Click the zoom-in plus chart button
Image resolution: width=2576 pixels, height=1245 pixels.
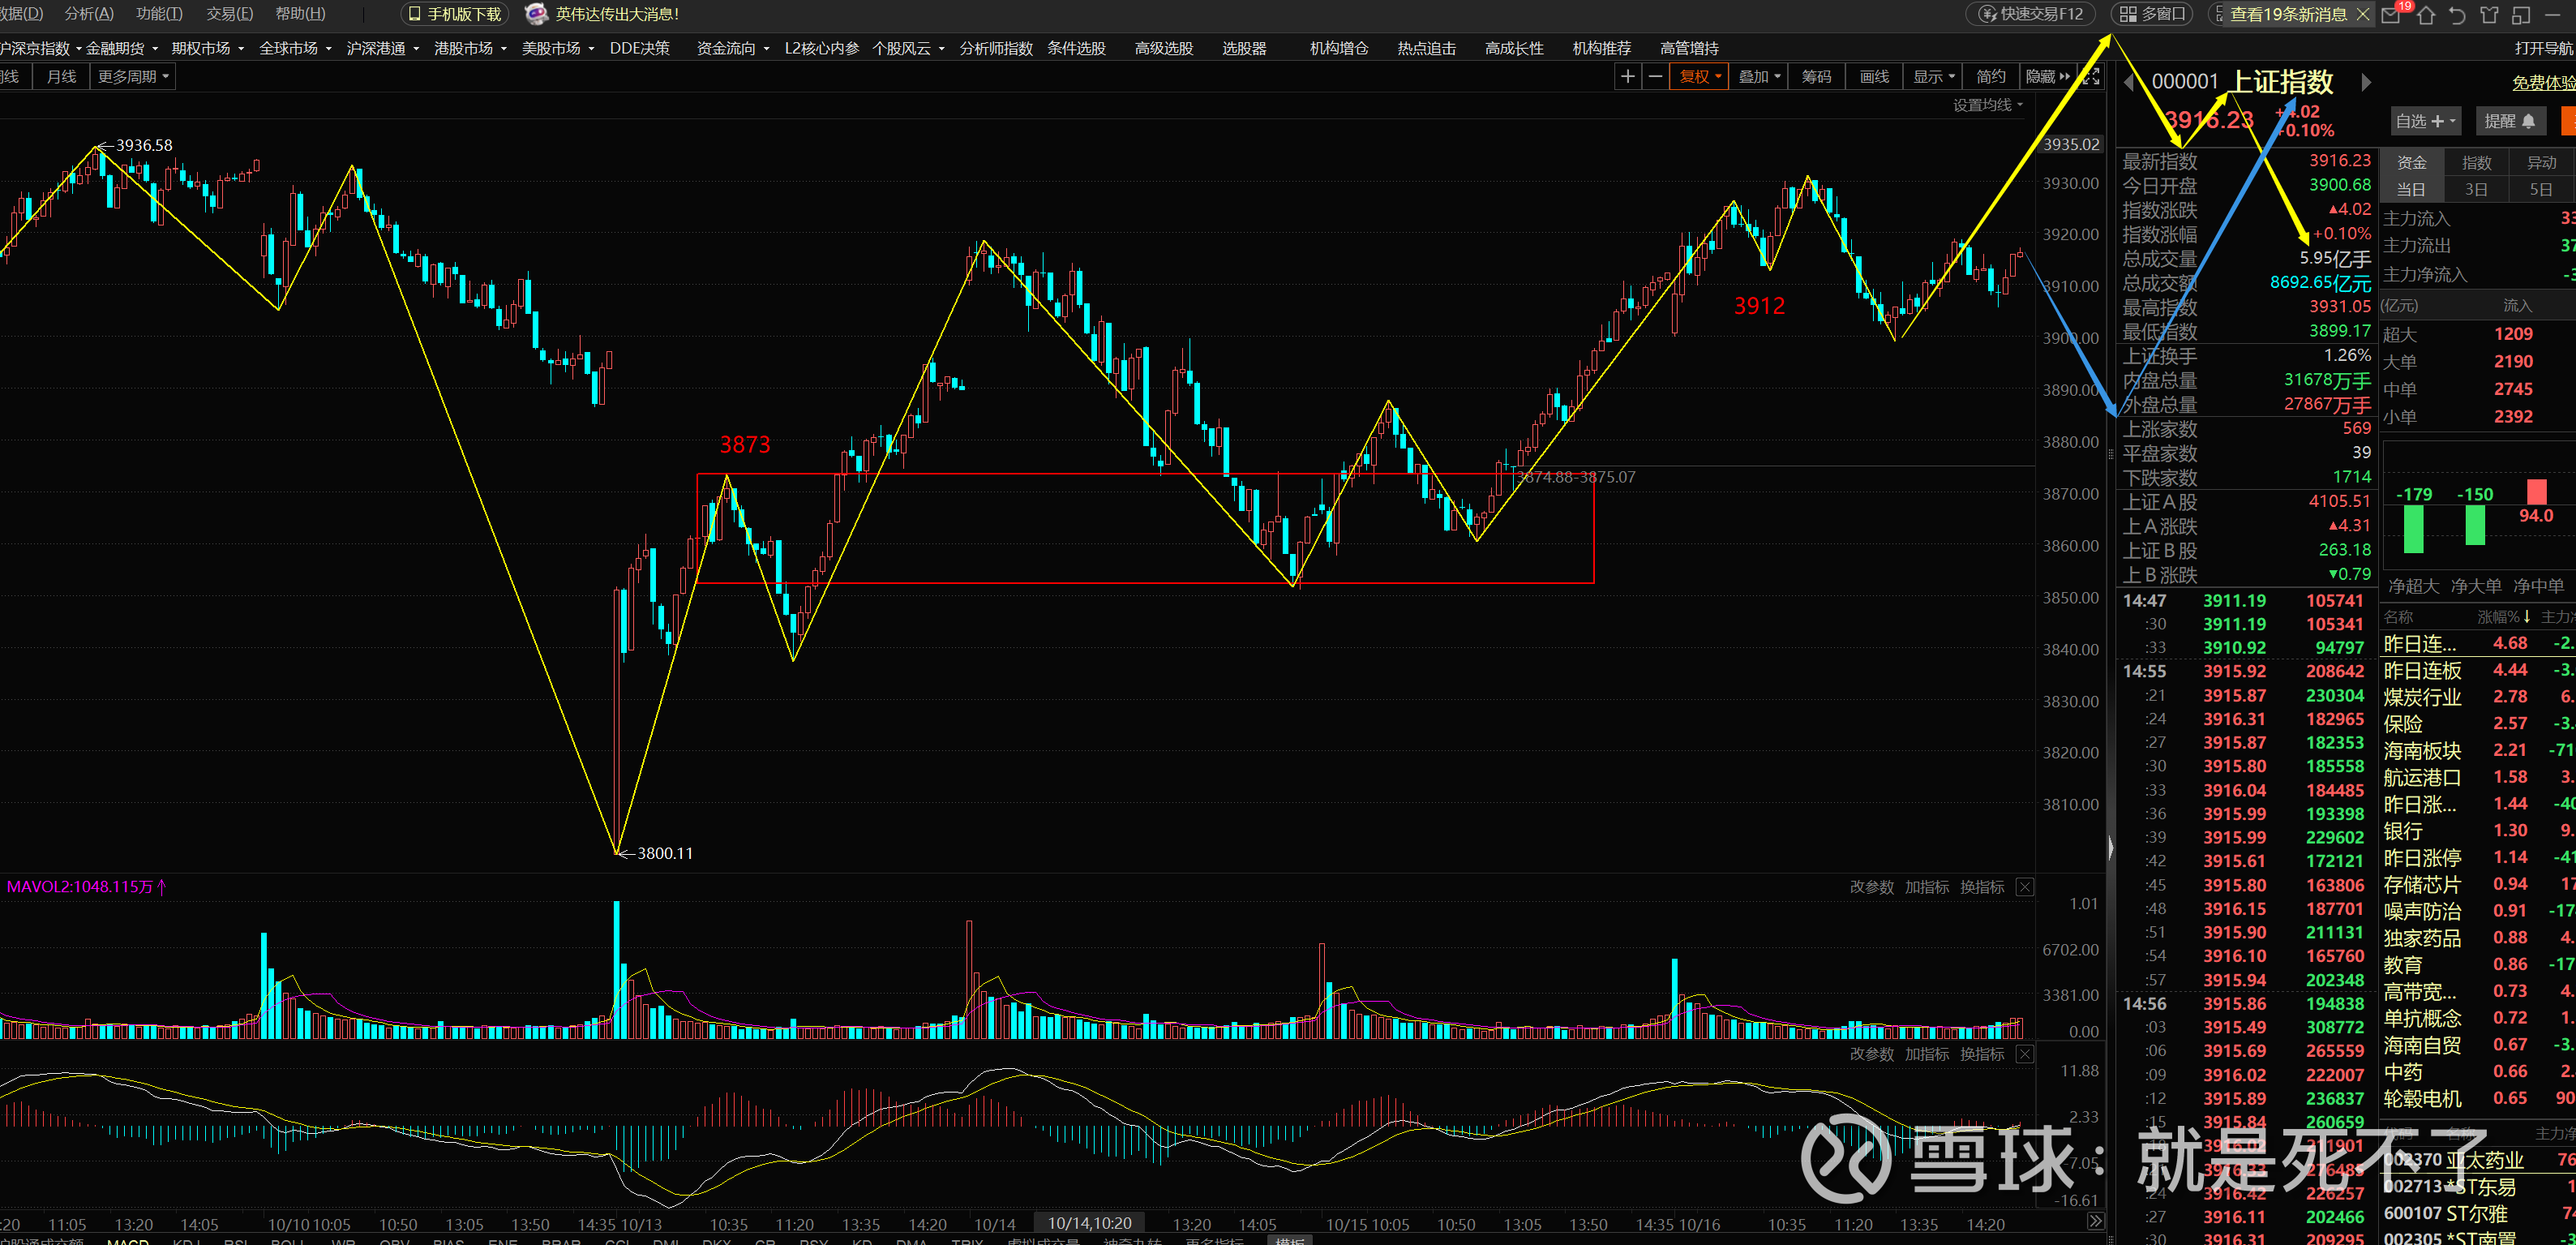[1627, 77]
